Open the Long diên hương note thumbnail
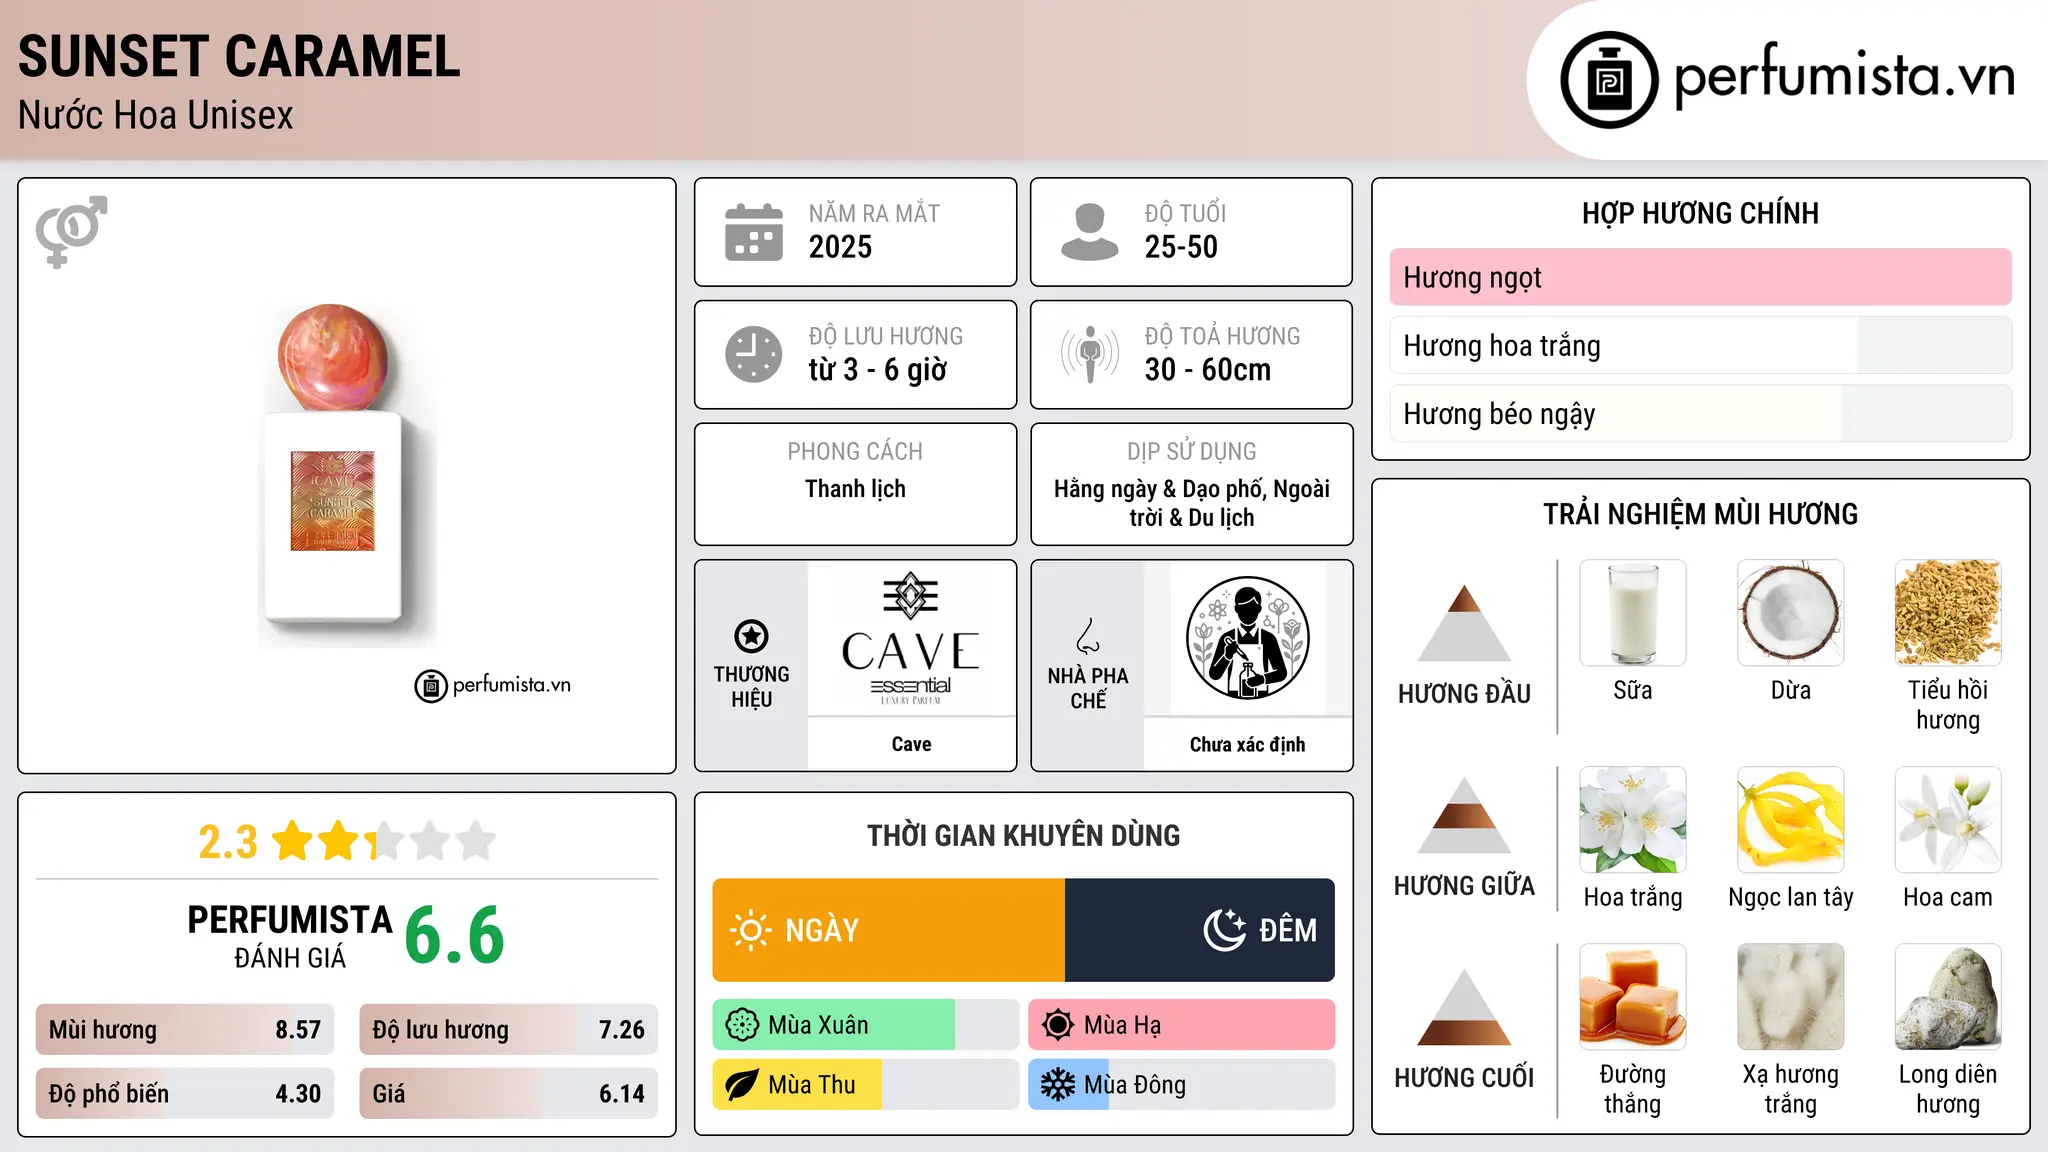2048x1152 pixels. pyautogui.click(x=1947, y=997)
